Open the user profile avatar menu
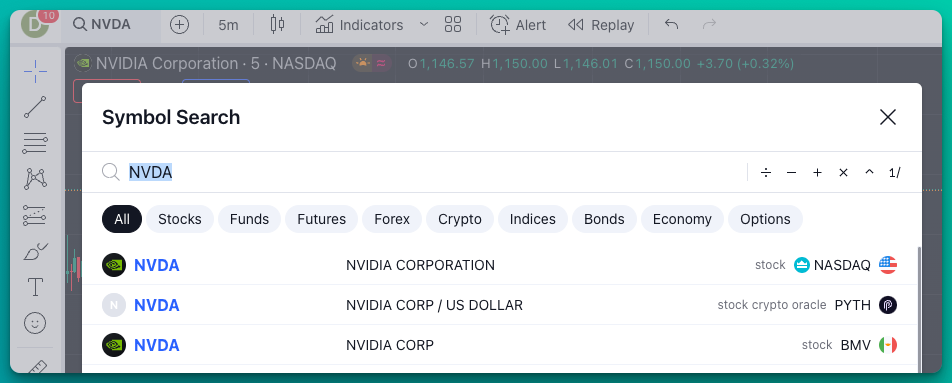The height and width of the screenshot is (383, 952). pos(35,24)
